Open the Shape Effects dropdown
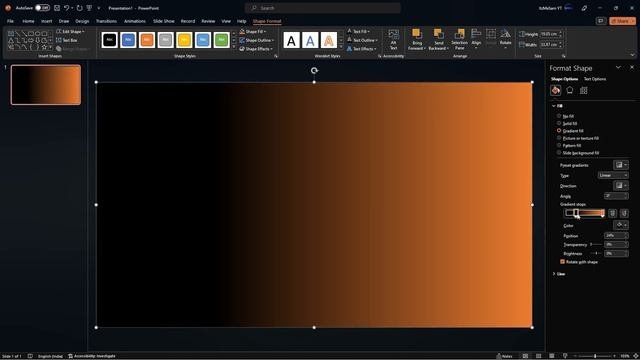The image size is (640, 360). [x=256, y=49]
